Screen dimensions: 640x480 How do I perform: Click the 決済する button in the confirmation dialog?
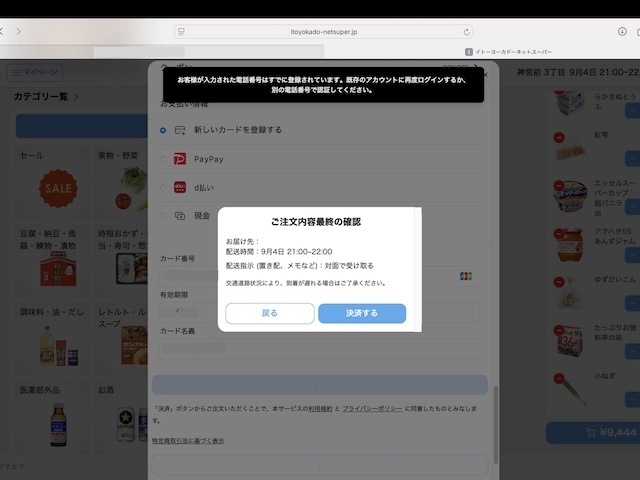point(362,313)
